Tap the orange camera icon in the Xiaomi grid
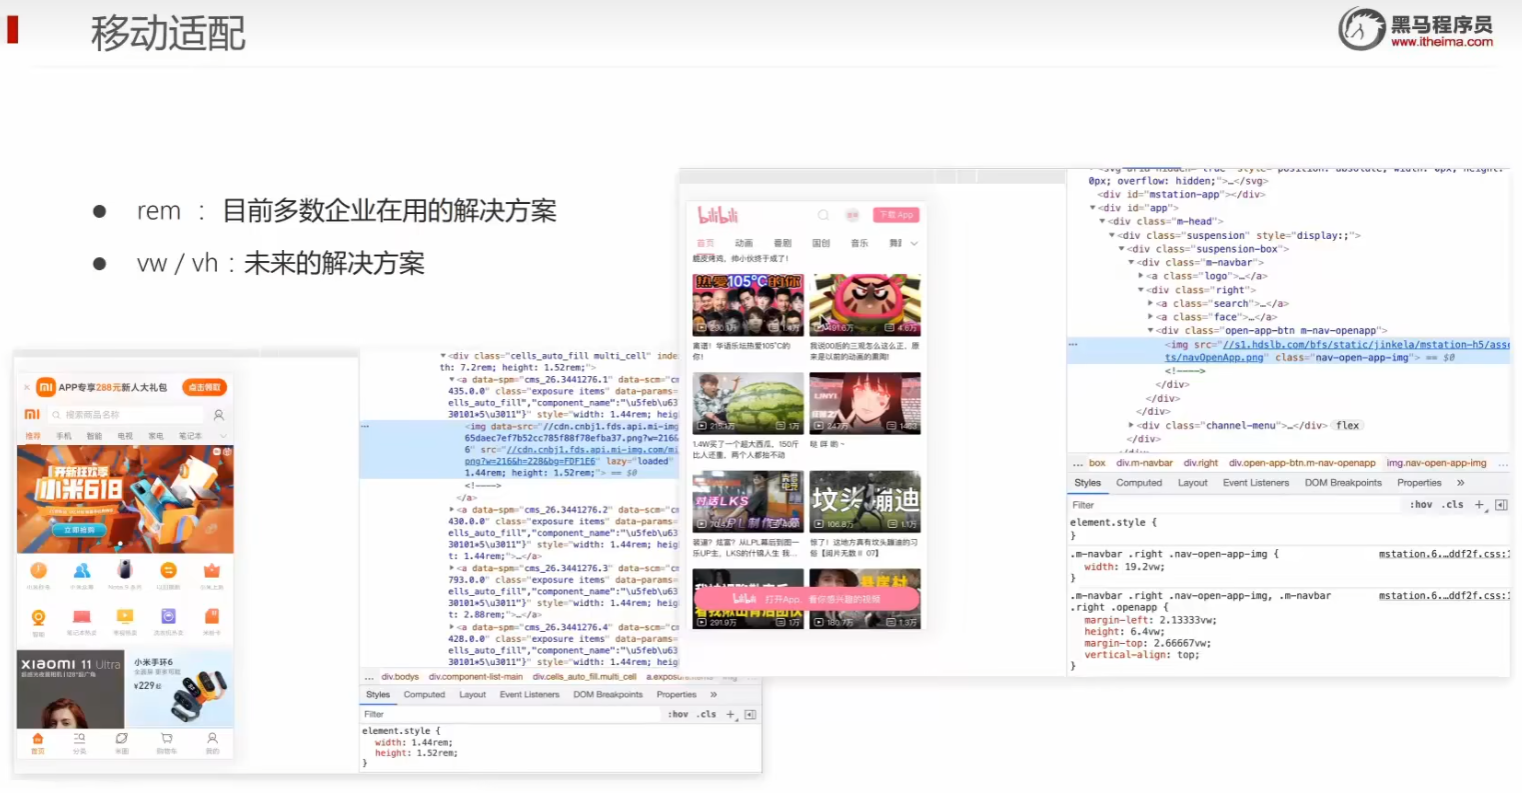 click(38, 616)
